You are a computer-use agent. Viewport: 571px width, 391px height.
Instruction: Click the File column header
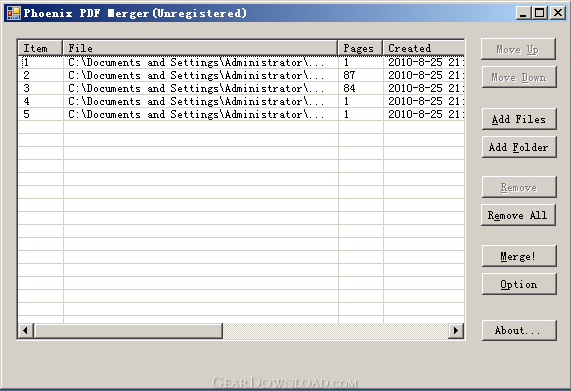coord(200,48)
